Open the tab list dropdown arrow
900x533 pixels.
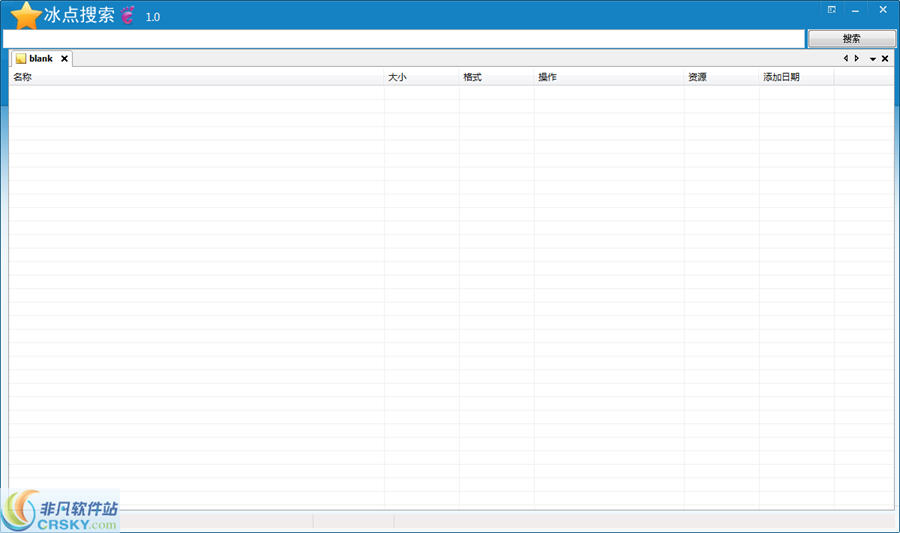[x=872, y=59]
